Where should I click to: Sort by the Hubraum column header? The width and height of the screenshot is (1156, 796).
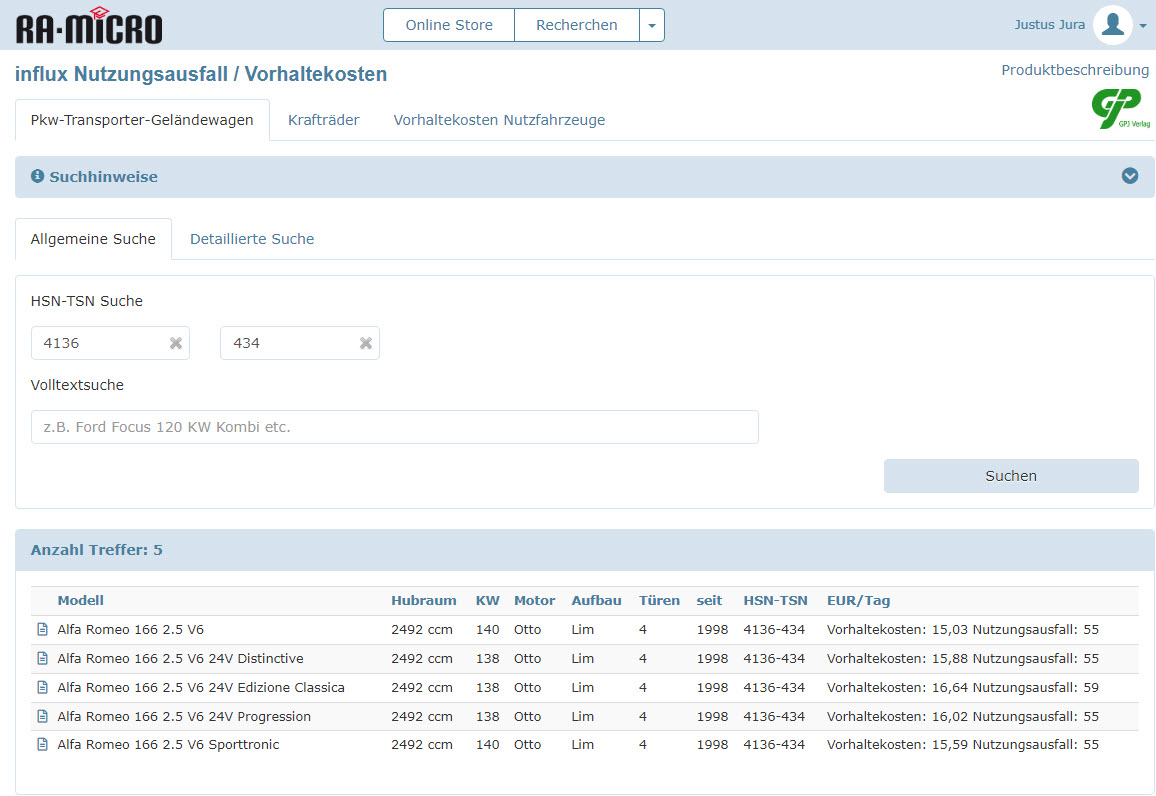pyautogui.click(x=424, y=601)
